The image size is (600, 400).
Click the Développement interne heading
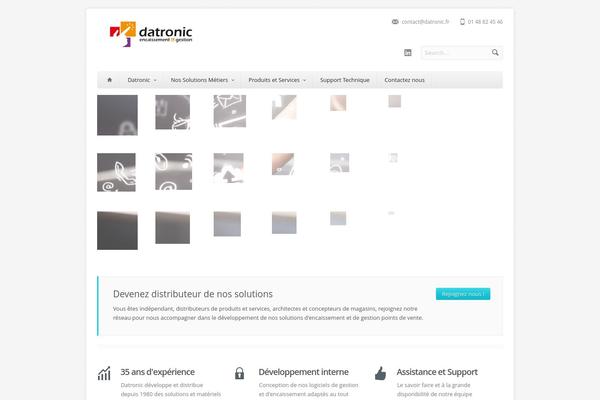click(303, 372)
